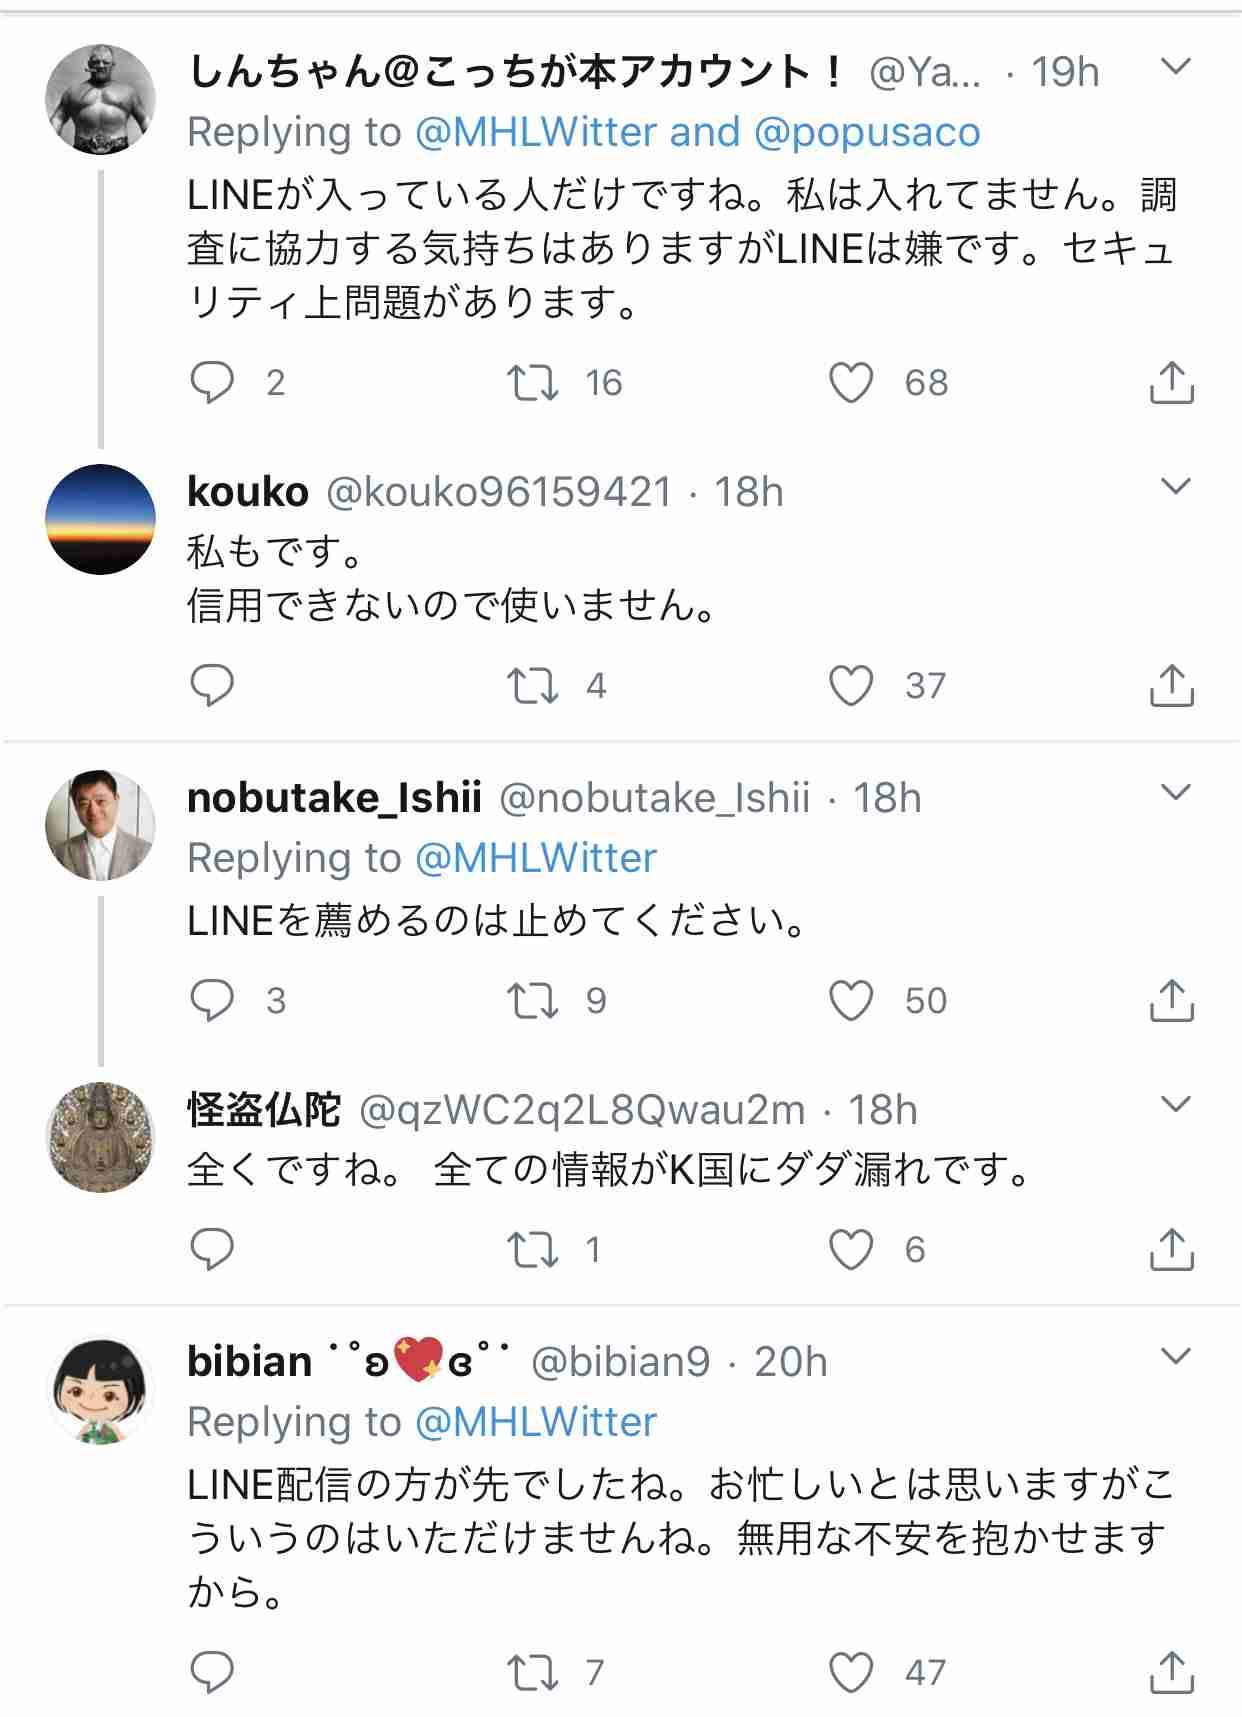This screenshot has width=1242, height=1717.
Task: Reply to nobutake_Ishii's tweet
Action: click(x=212, y=1000)
